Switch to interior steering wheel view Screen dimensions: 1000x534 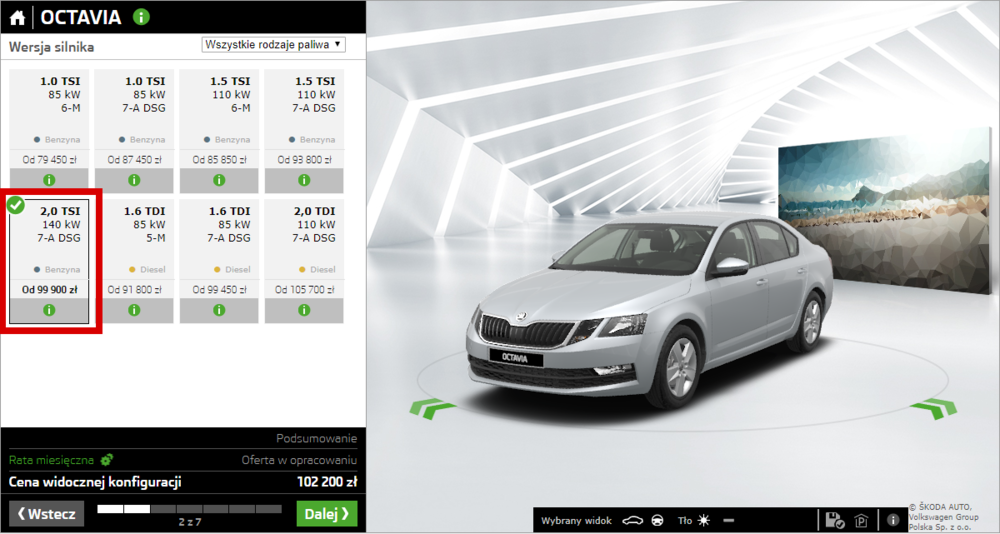pyautogui.click(x=658, y=521)
